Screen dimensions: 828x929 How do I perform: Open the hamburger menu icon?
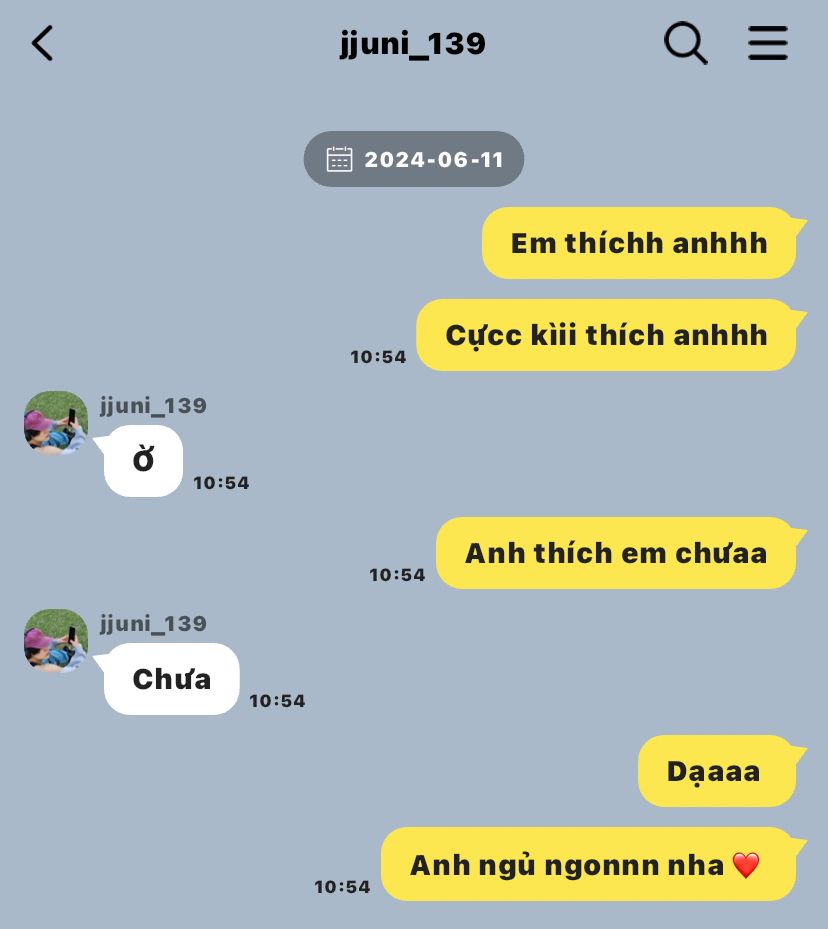pyautogui.click(x=768, y=43)
